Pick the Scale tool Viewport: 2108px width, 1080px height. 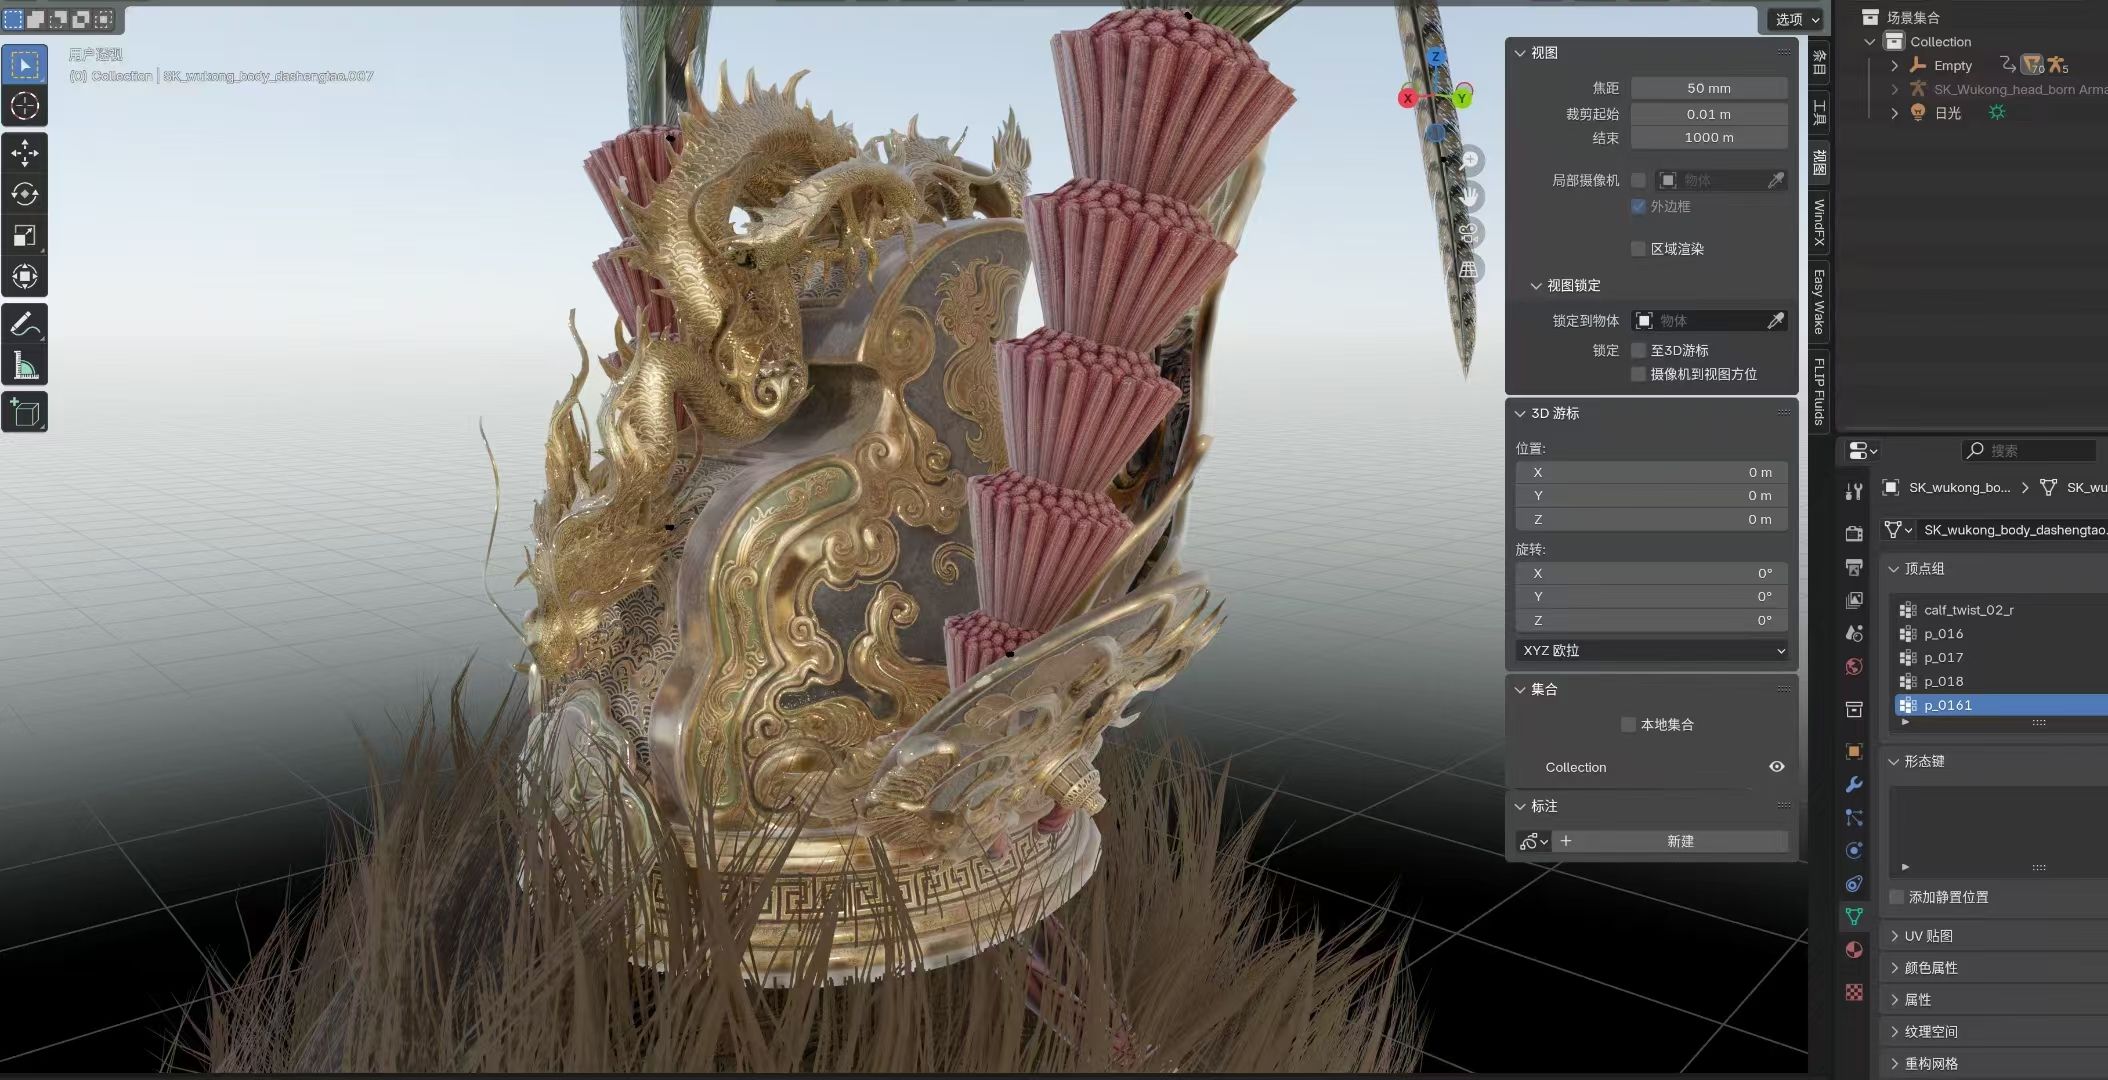pos(25,235)
